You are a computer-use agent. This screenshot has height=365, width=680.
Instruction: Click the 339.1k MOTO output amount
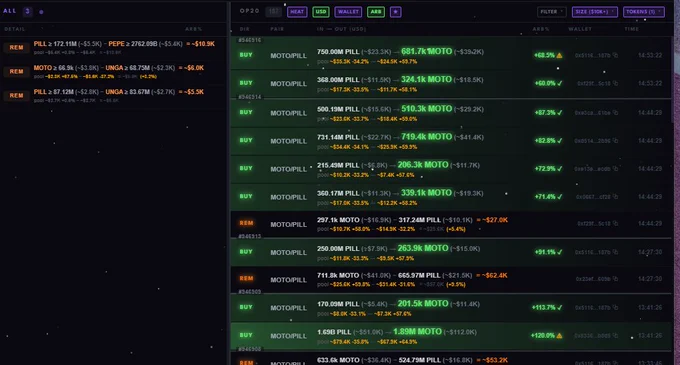[426, 193]
